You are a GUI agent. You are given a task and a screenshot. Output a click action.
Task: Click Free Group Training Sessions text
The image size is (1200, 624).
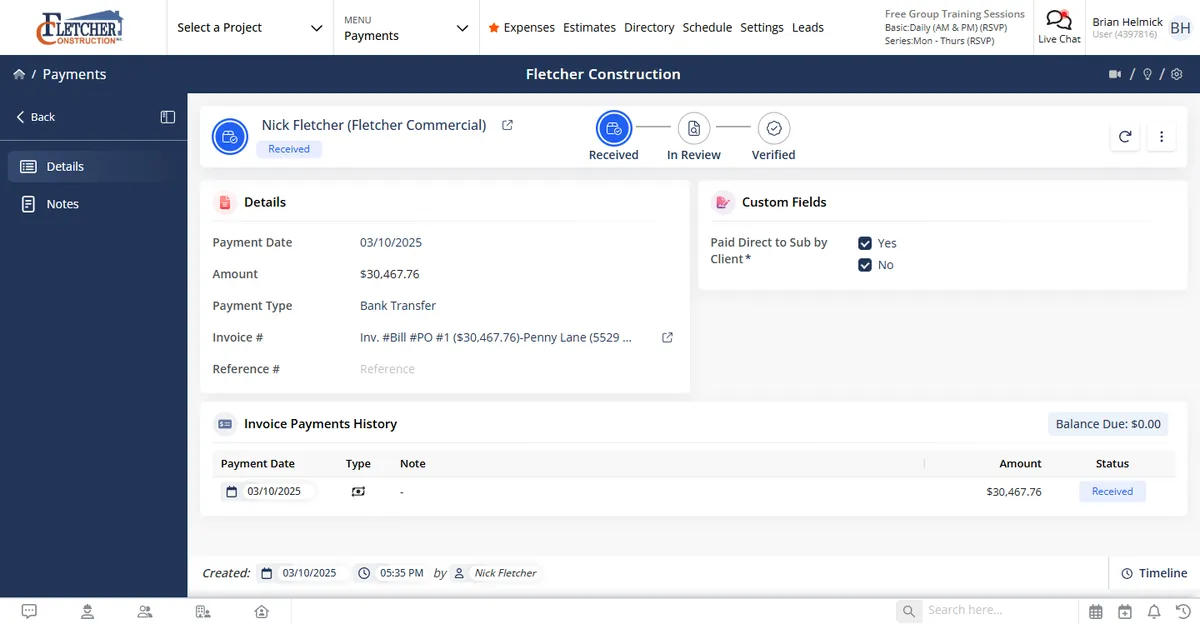(955, 14)
